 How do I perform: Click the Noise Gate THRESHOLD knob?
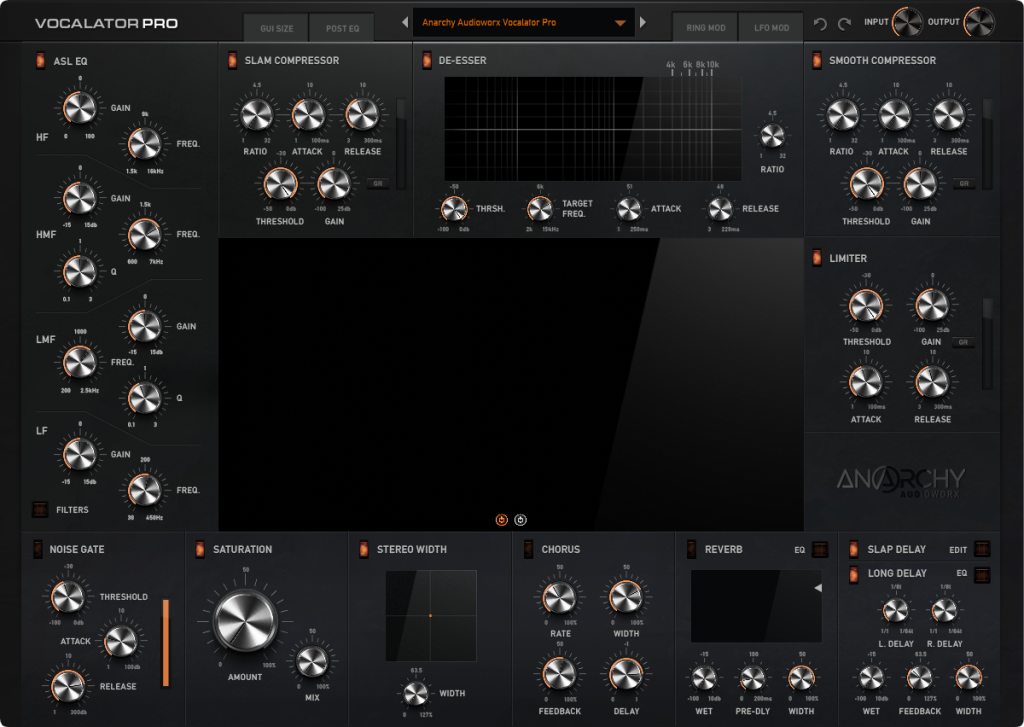[x=67, y=596]
